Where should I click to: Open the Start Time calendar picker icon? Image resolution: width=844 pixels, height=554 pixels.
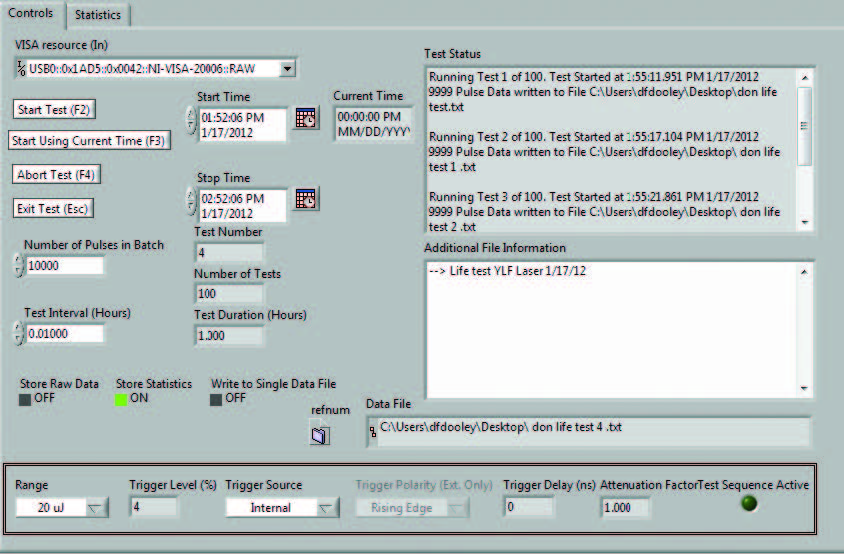pos(307,118)
